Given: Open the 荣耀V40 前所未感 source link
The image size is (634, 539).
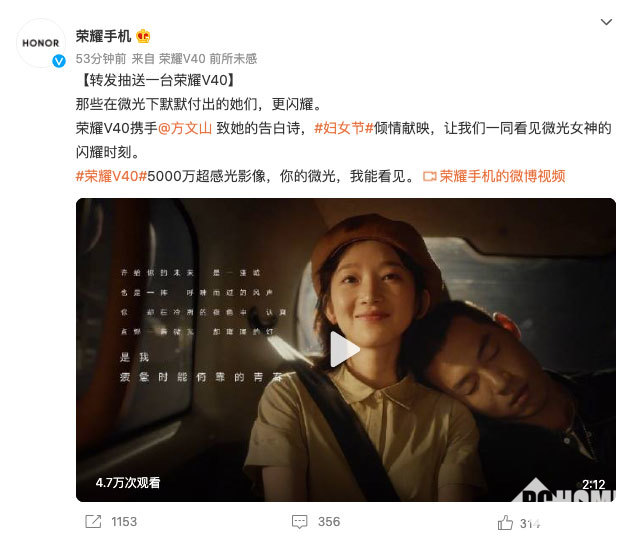Looking at the screenshot, I should click(x=208, y=59).
